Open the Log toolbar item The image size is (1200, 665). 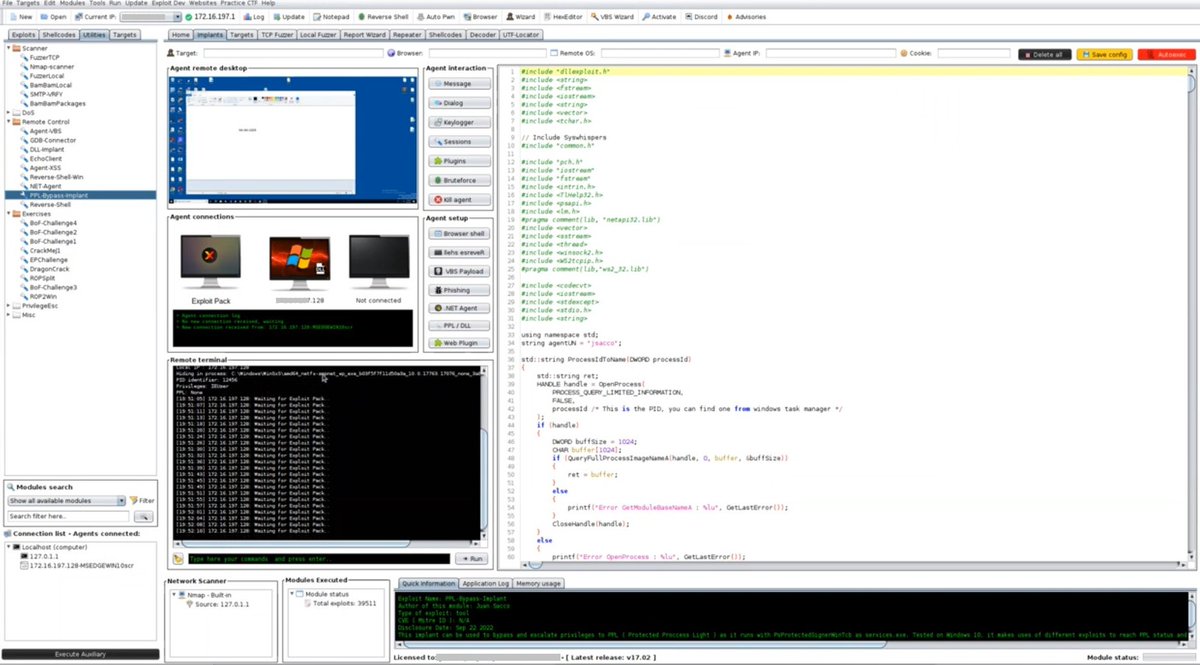[254, 17]
